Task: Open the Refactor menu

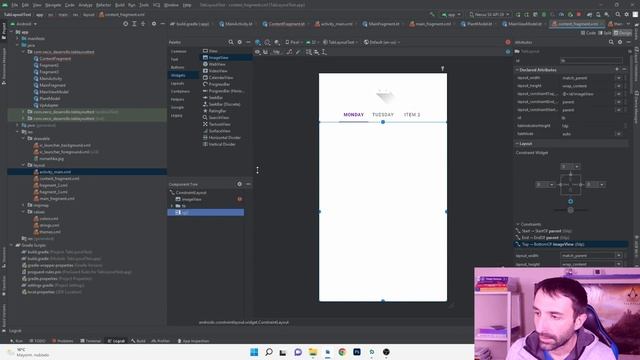Action: (x=103, y=5)
